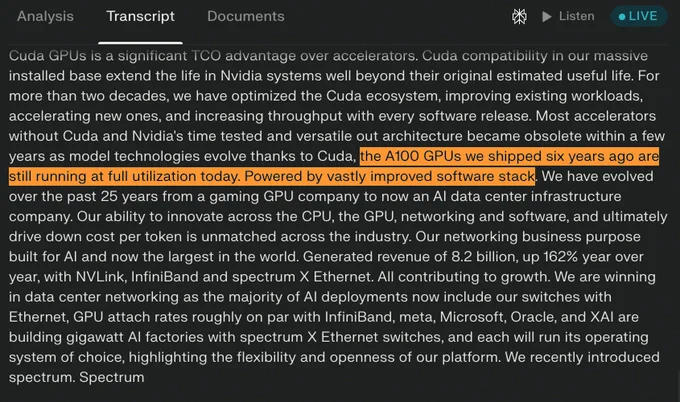
Task: Click text 'over the past 25 years'
Action: point(82,196)
